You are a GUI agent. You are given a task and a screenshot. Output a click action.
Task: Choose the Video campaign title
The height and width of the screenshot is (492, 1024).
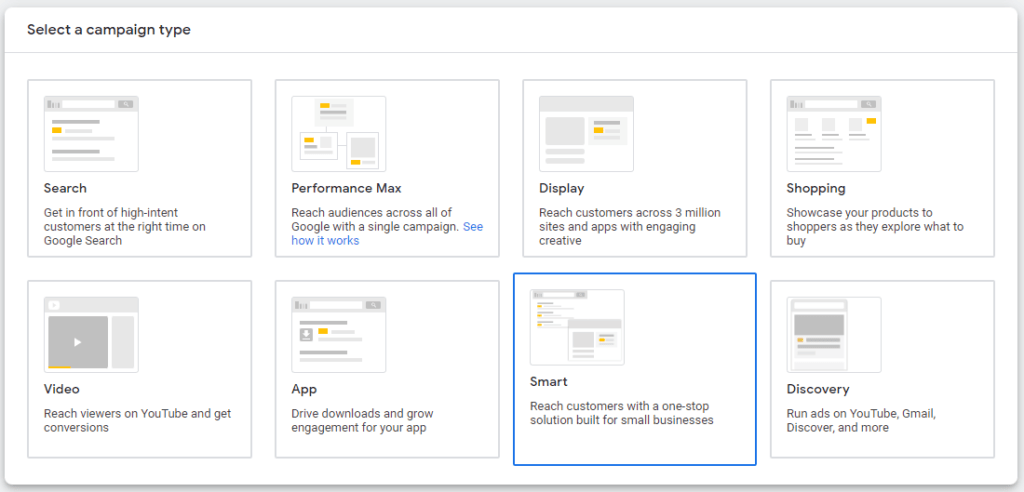tap(61, 389)
